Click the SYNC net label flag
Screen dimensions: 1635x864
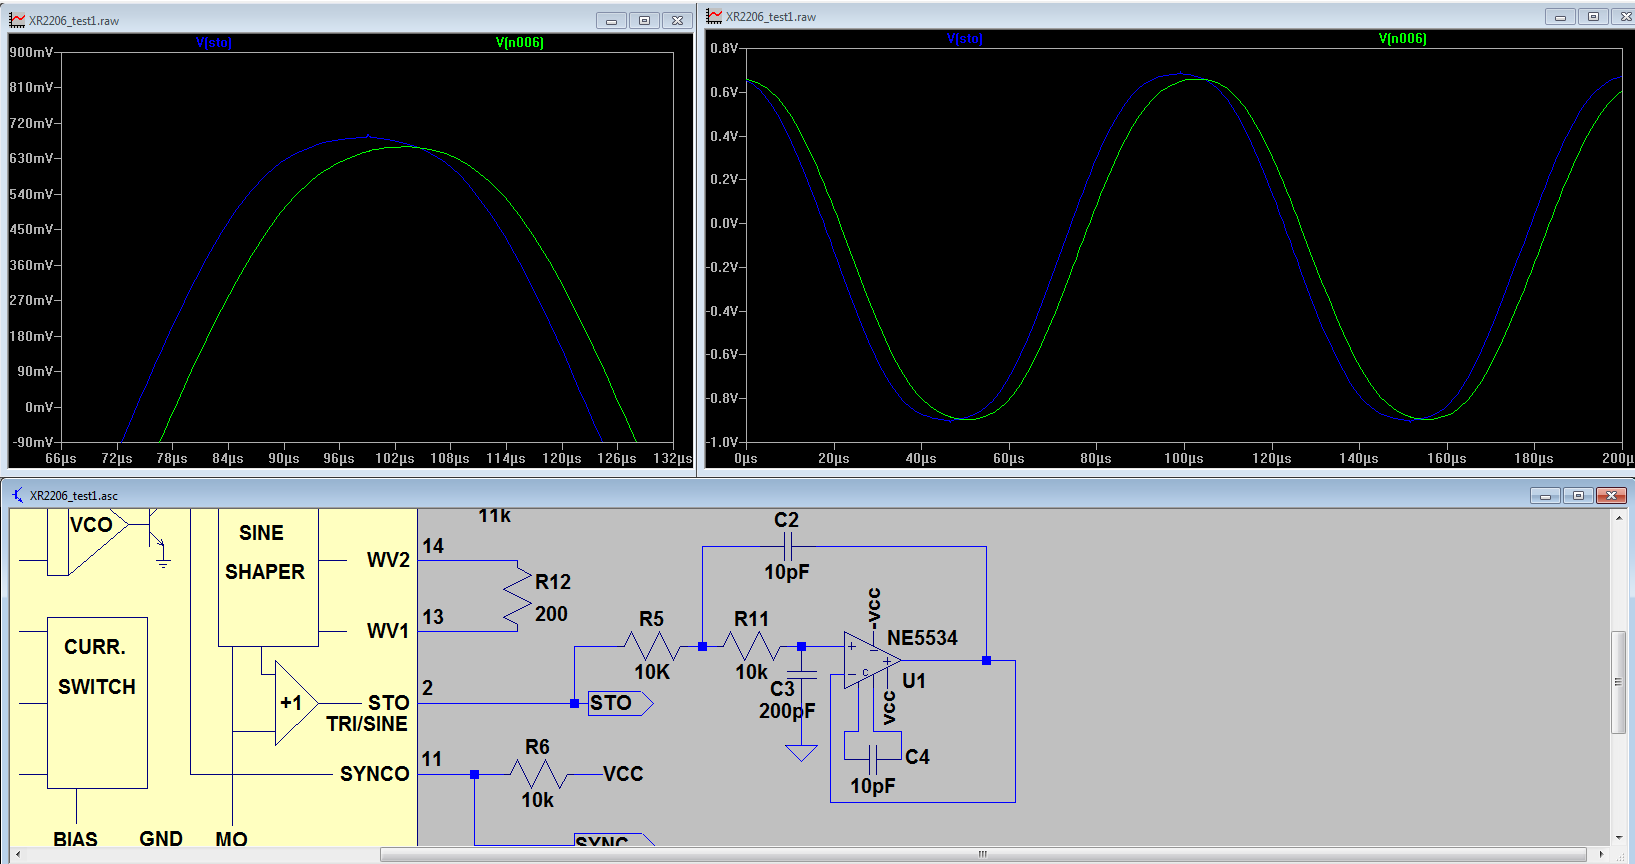pos(613,841)
